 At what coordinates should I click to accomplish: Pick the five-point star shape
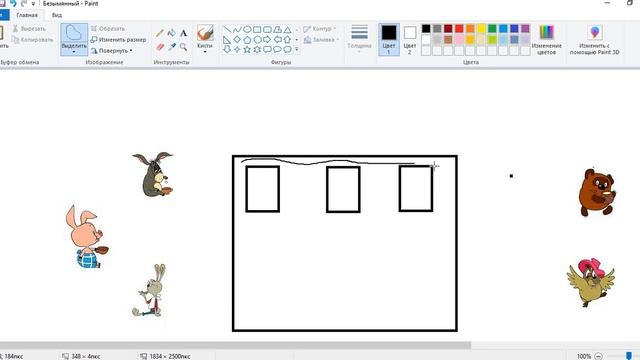point(247,49)
